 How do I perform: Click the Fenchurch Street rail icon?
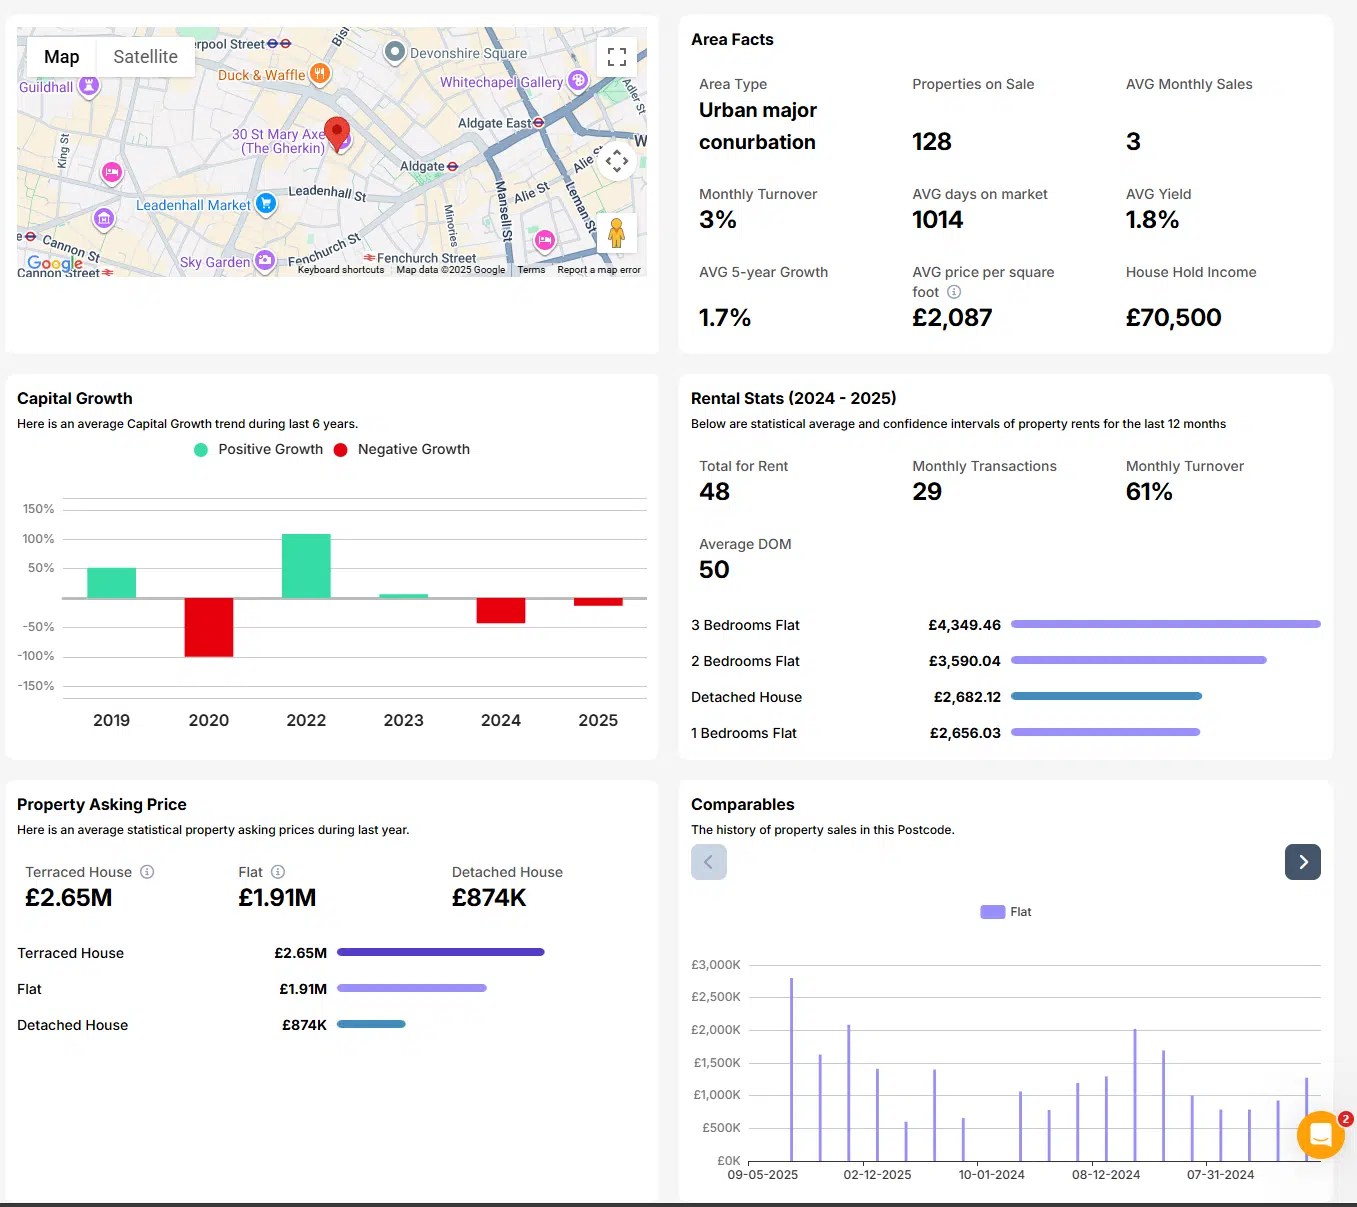pyautogui.click(x=369, y=258)
